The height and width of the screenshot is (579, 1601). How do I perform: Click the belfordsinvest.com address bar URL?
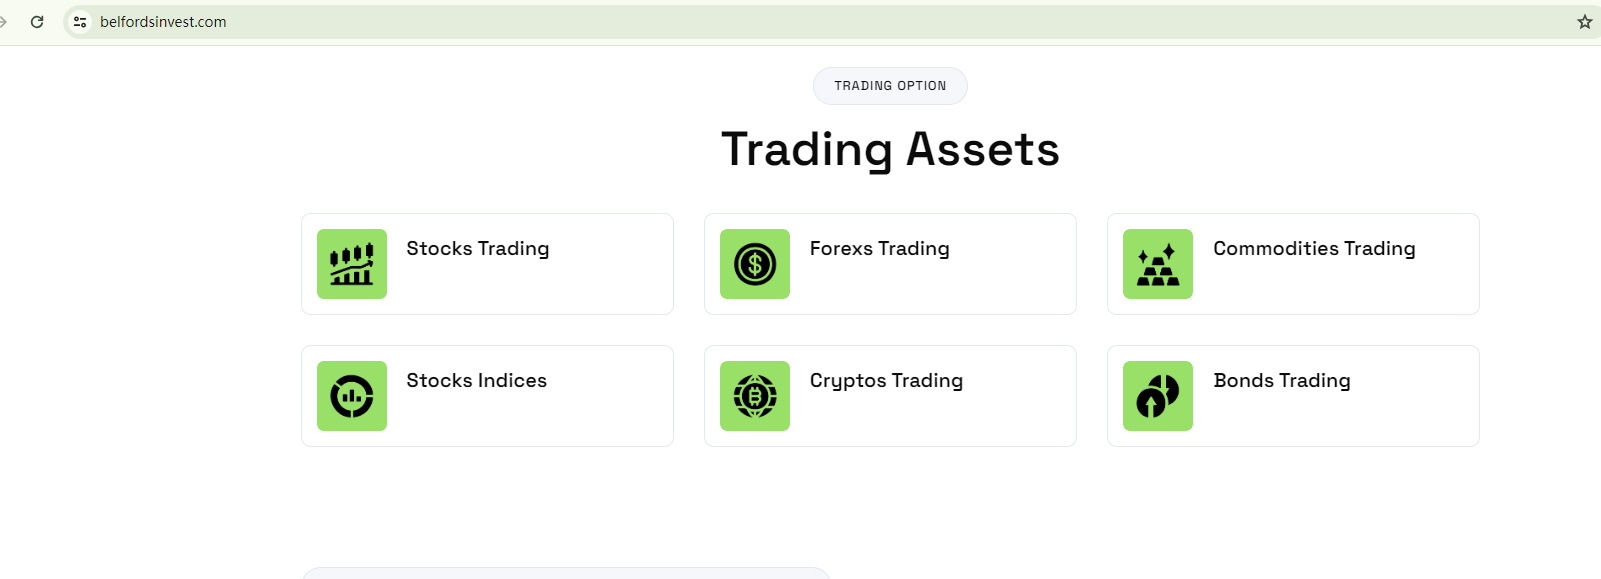point(163,22)
